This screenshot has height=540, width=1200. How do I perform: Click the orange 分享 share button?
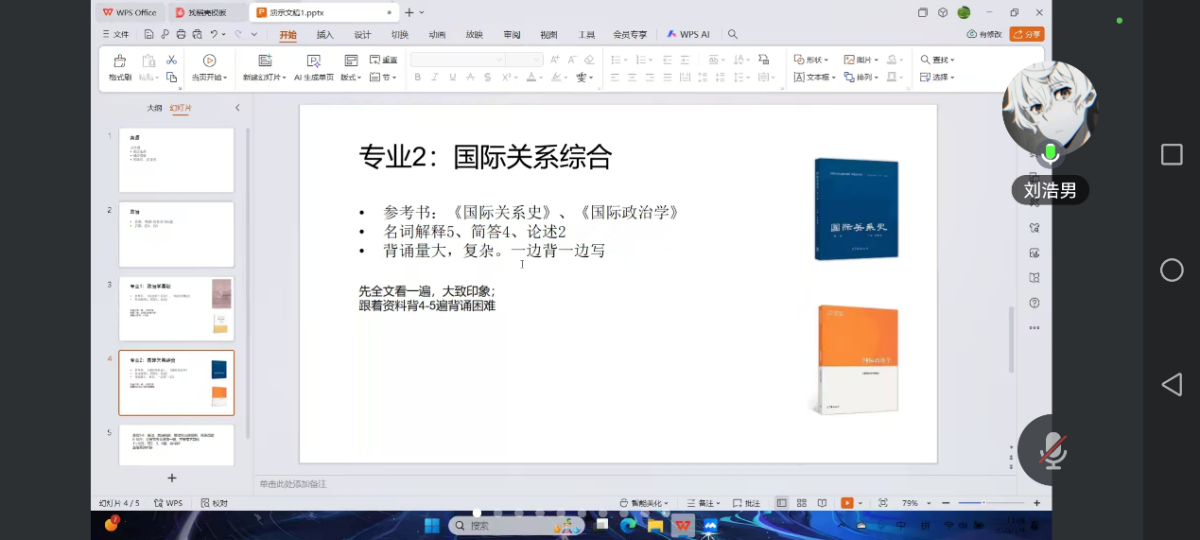pos(1027,34)
